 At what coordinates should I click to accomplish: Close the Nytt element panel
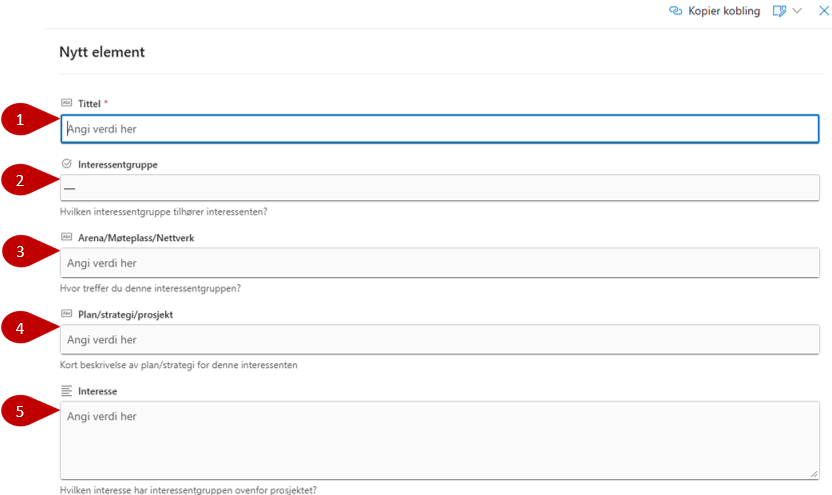pyautogui.click(x=823, y=11)
